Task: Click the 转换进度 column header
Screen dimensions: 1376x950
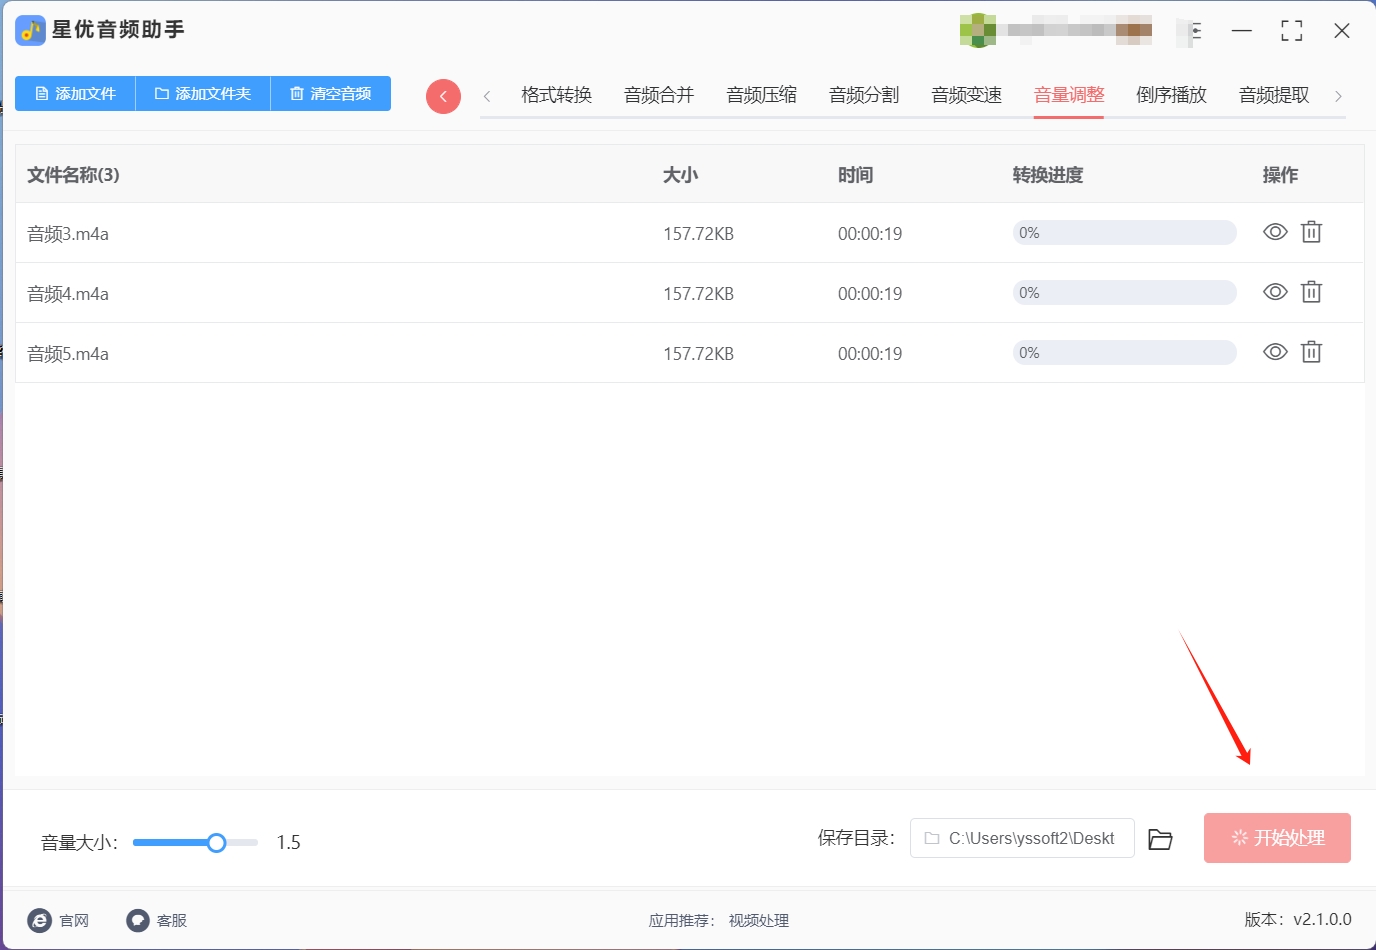Action: tap(1047, 175)
